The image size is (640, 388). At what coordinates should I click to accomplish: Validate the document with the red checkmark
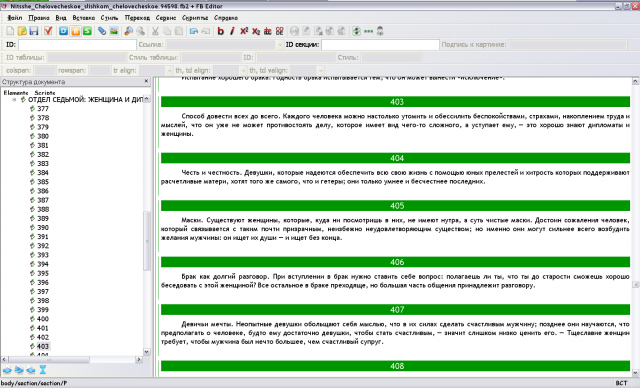(x=48, y=31)
